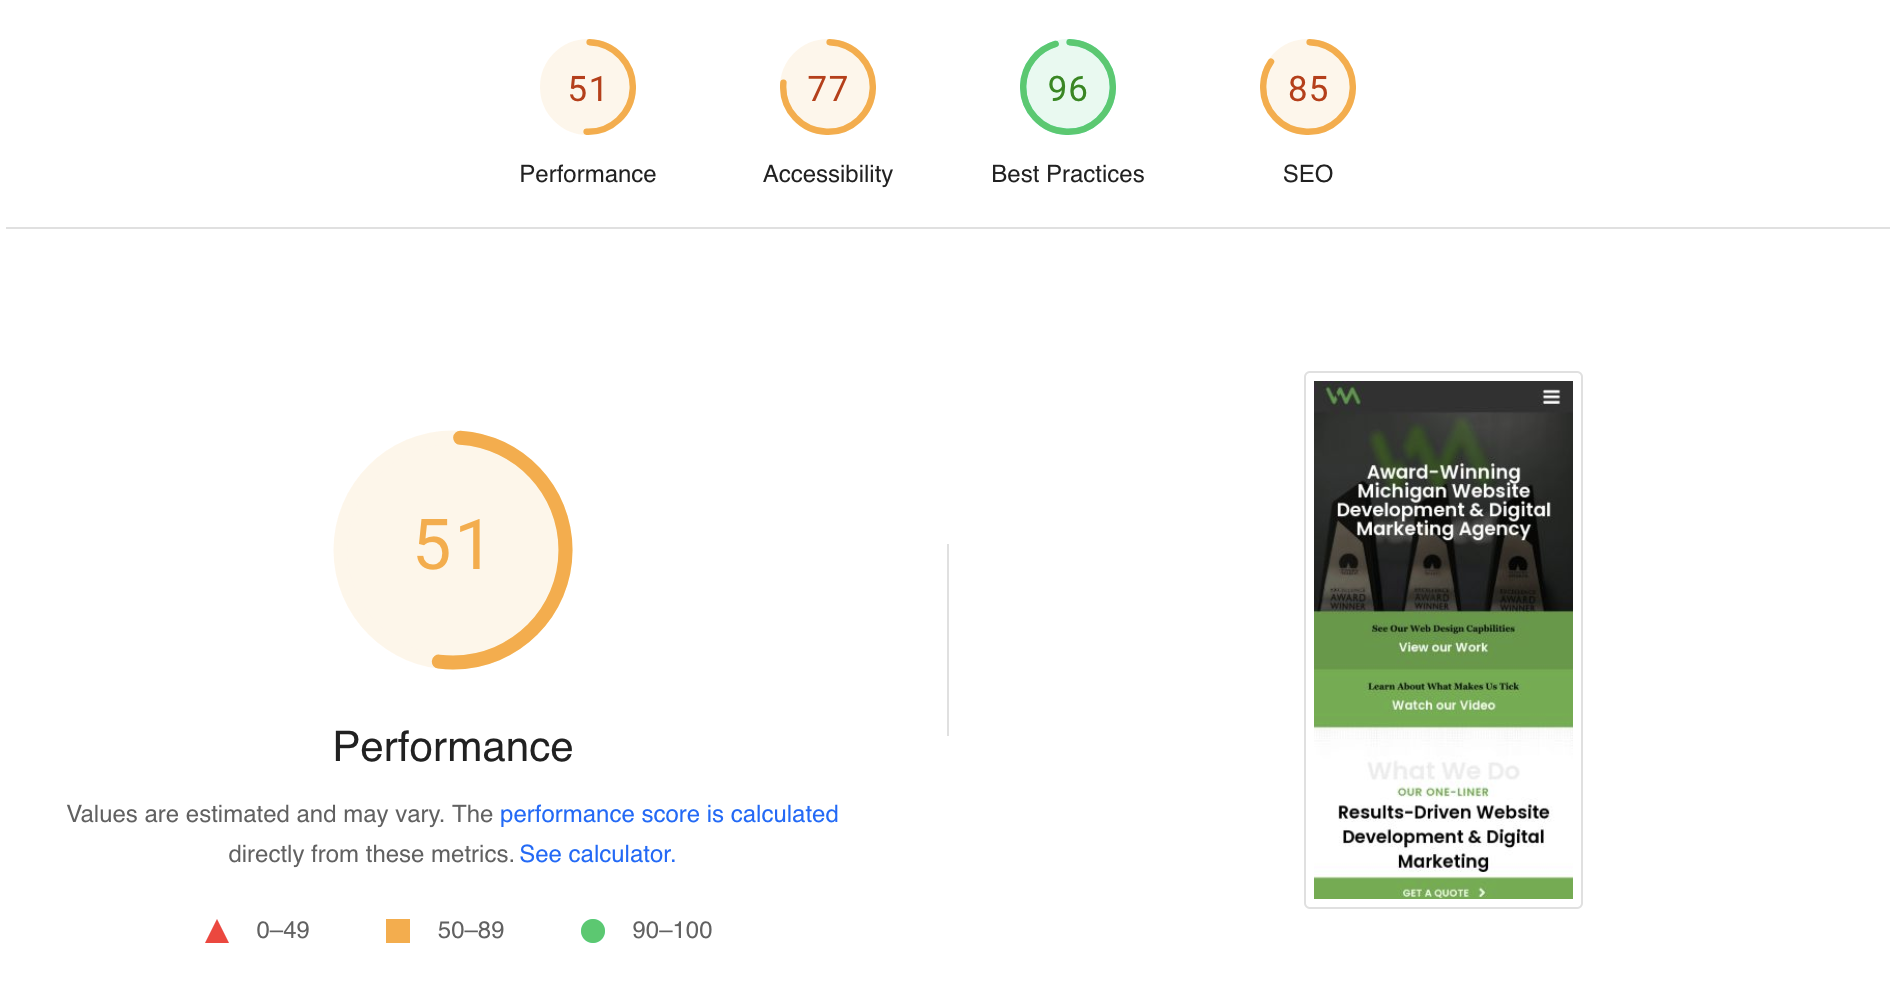This screenshot has width=1900, height=990.
Task: Click the Best Practices gauge showing 96
Action: (1067, 88)
